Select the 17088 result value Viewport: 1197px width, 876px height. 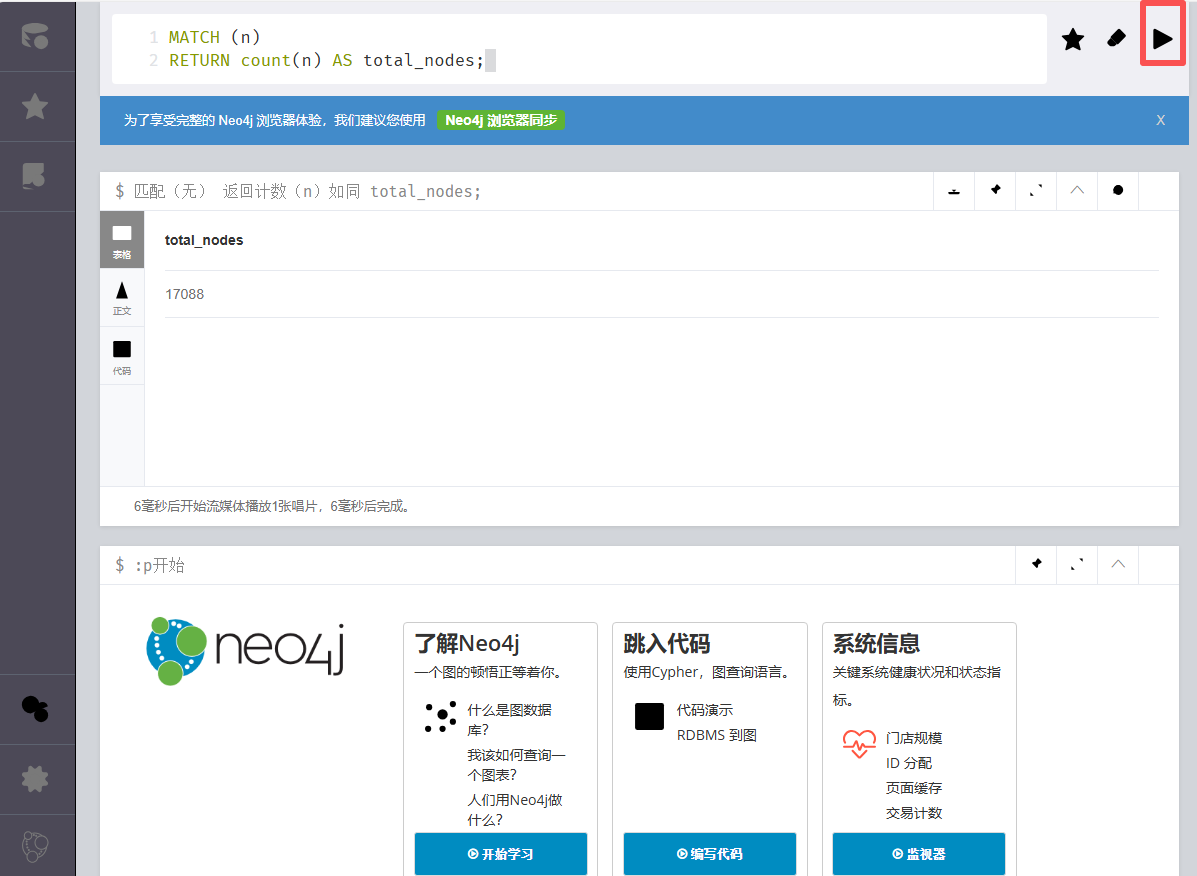click(185, 295)
